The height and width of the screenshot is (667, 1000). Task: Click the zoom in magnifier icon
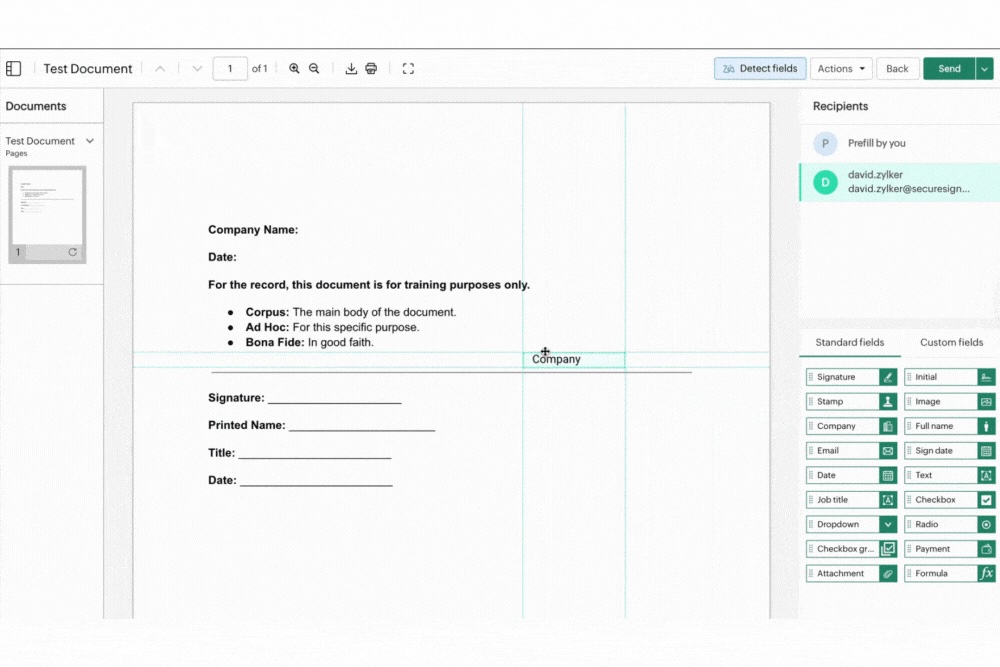point(294,69)
